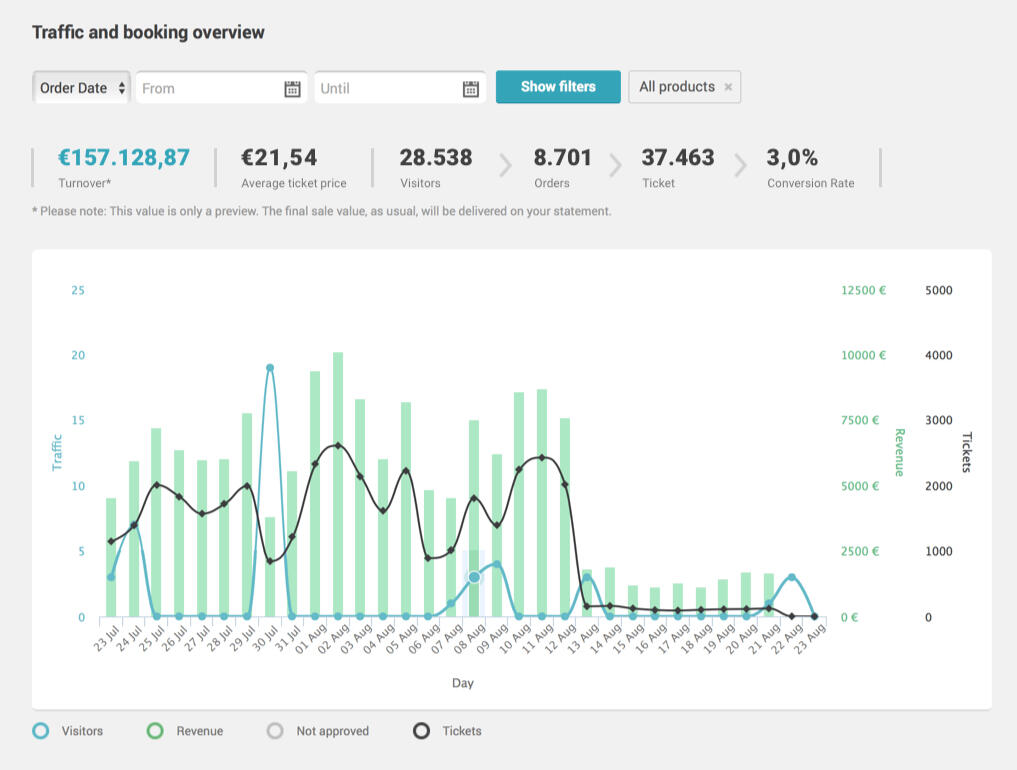Viewport: 1017px width, 770px height.
Task: Open the From date calendar icon
Action: (x=292, y=89)
